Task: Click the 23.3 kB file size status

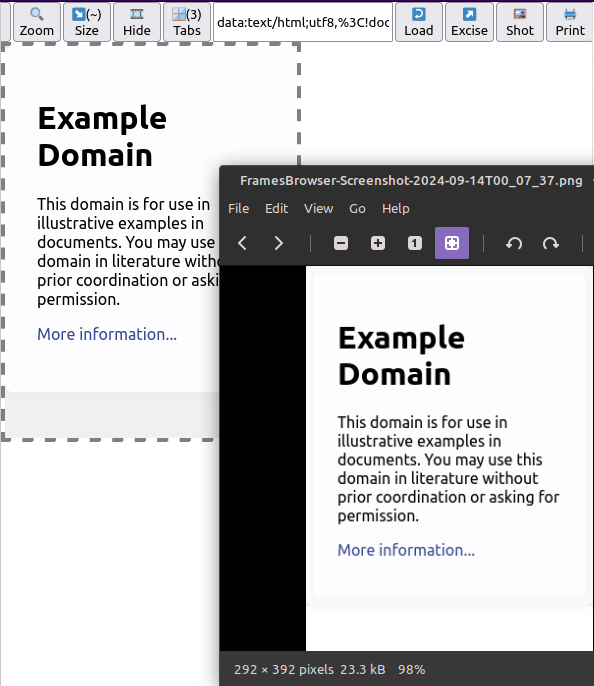Action: 363,669
